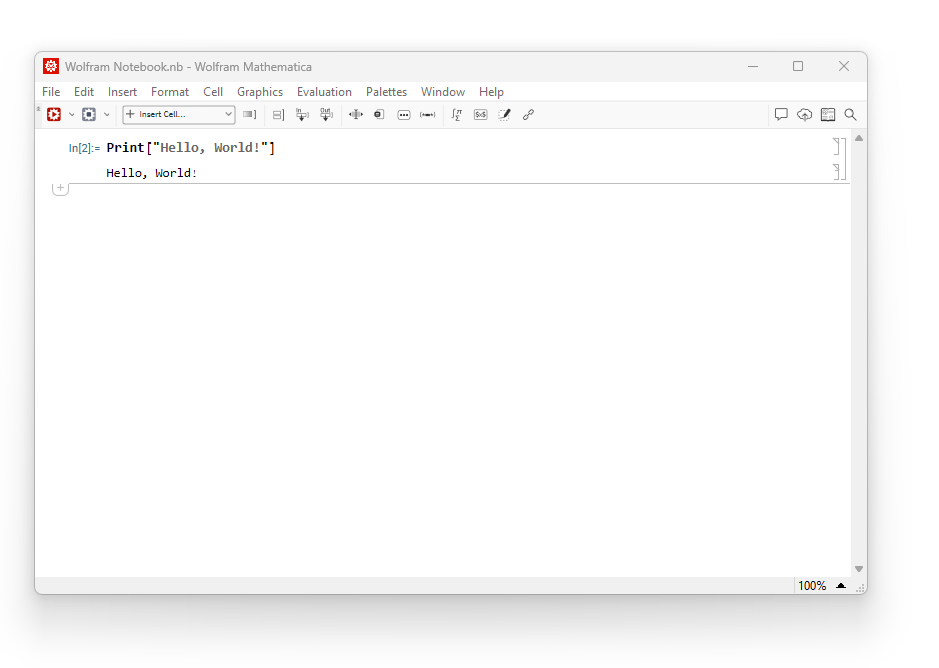This screenshot has height=668, width=939.
Task: Open the Graphics menu
Action: (259, 92)
